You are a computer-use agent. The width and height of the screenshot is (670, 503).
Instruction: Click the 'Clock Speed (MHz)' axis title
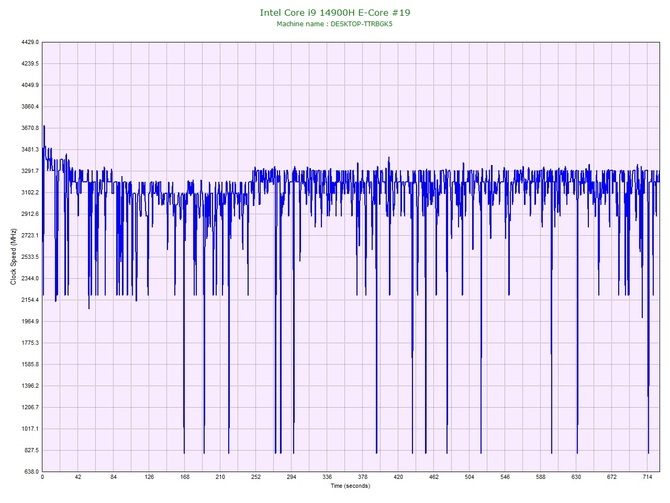[14, 257]
